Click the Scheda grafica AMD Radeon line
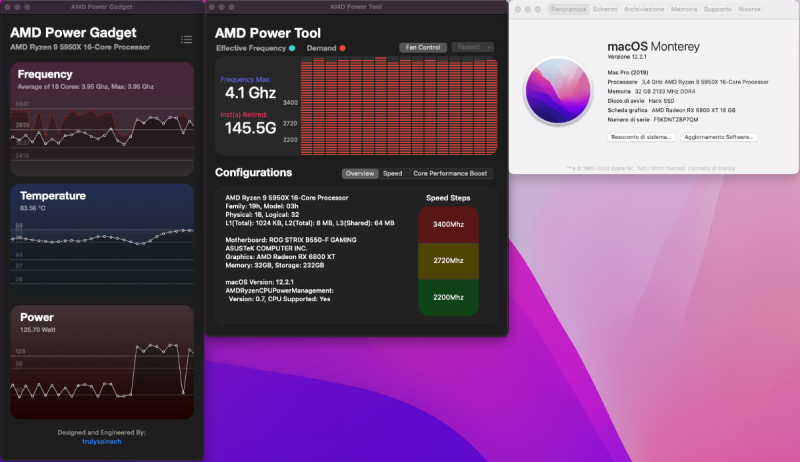Image resolution: width=800 pixels, height=462 pixels. 671,110
